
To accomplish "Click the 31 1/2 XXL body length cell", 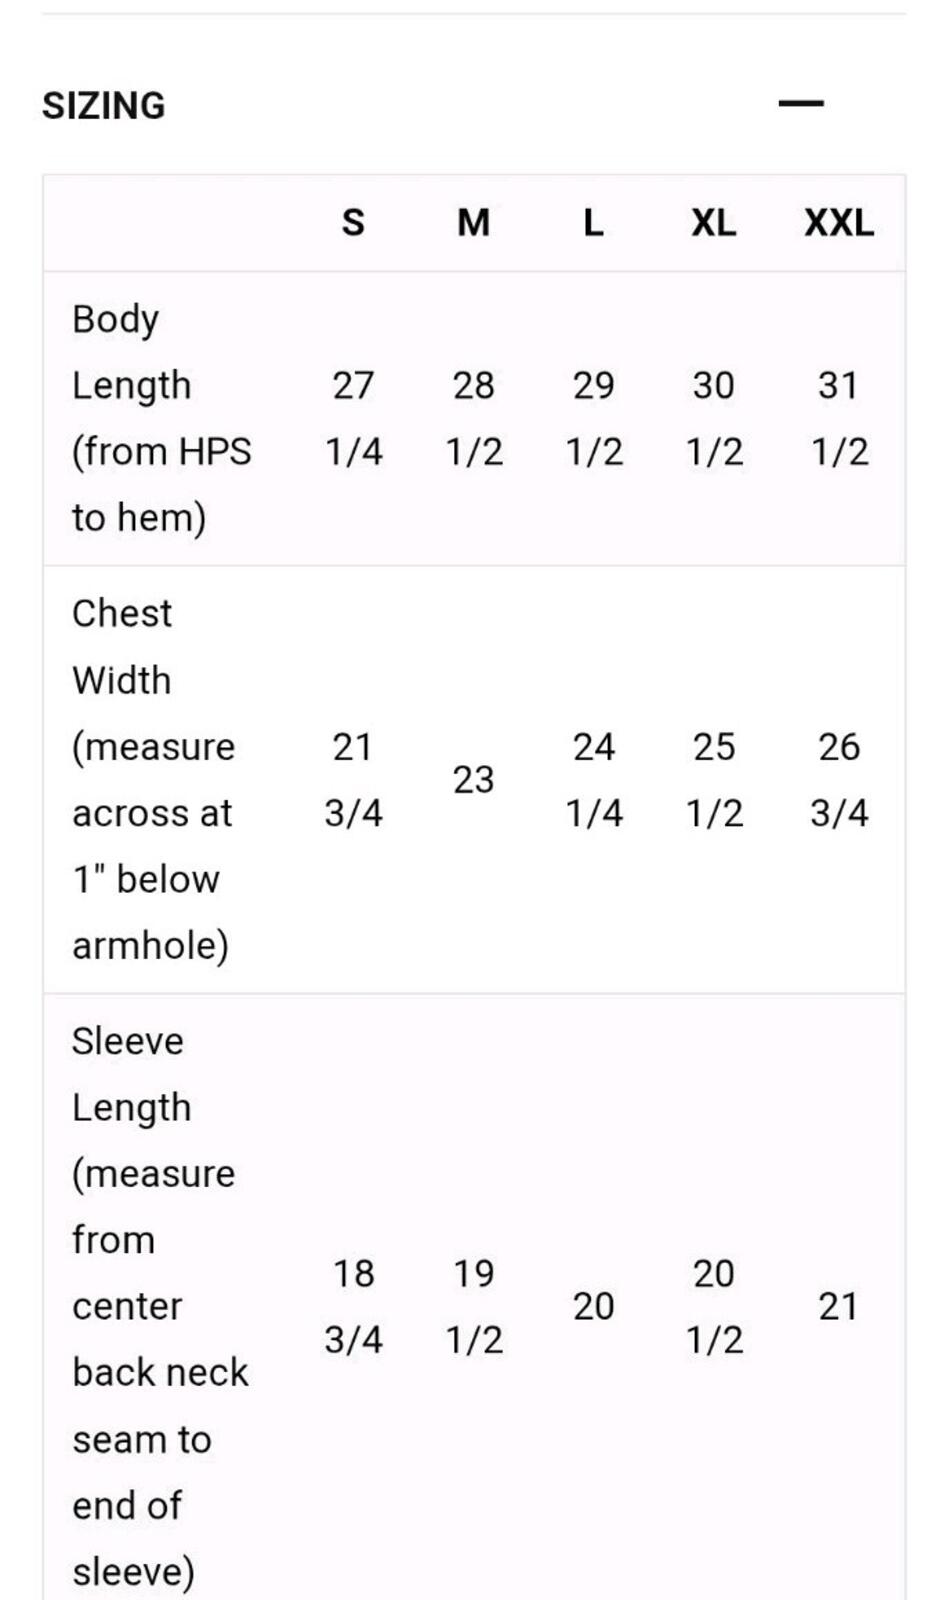I will click(x=839, y=418).
